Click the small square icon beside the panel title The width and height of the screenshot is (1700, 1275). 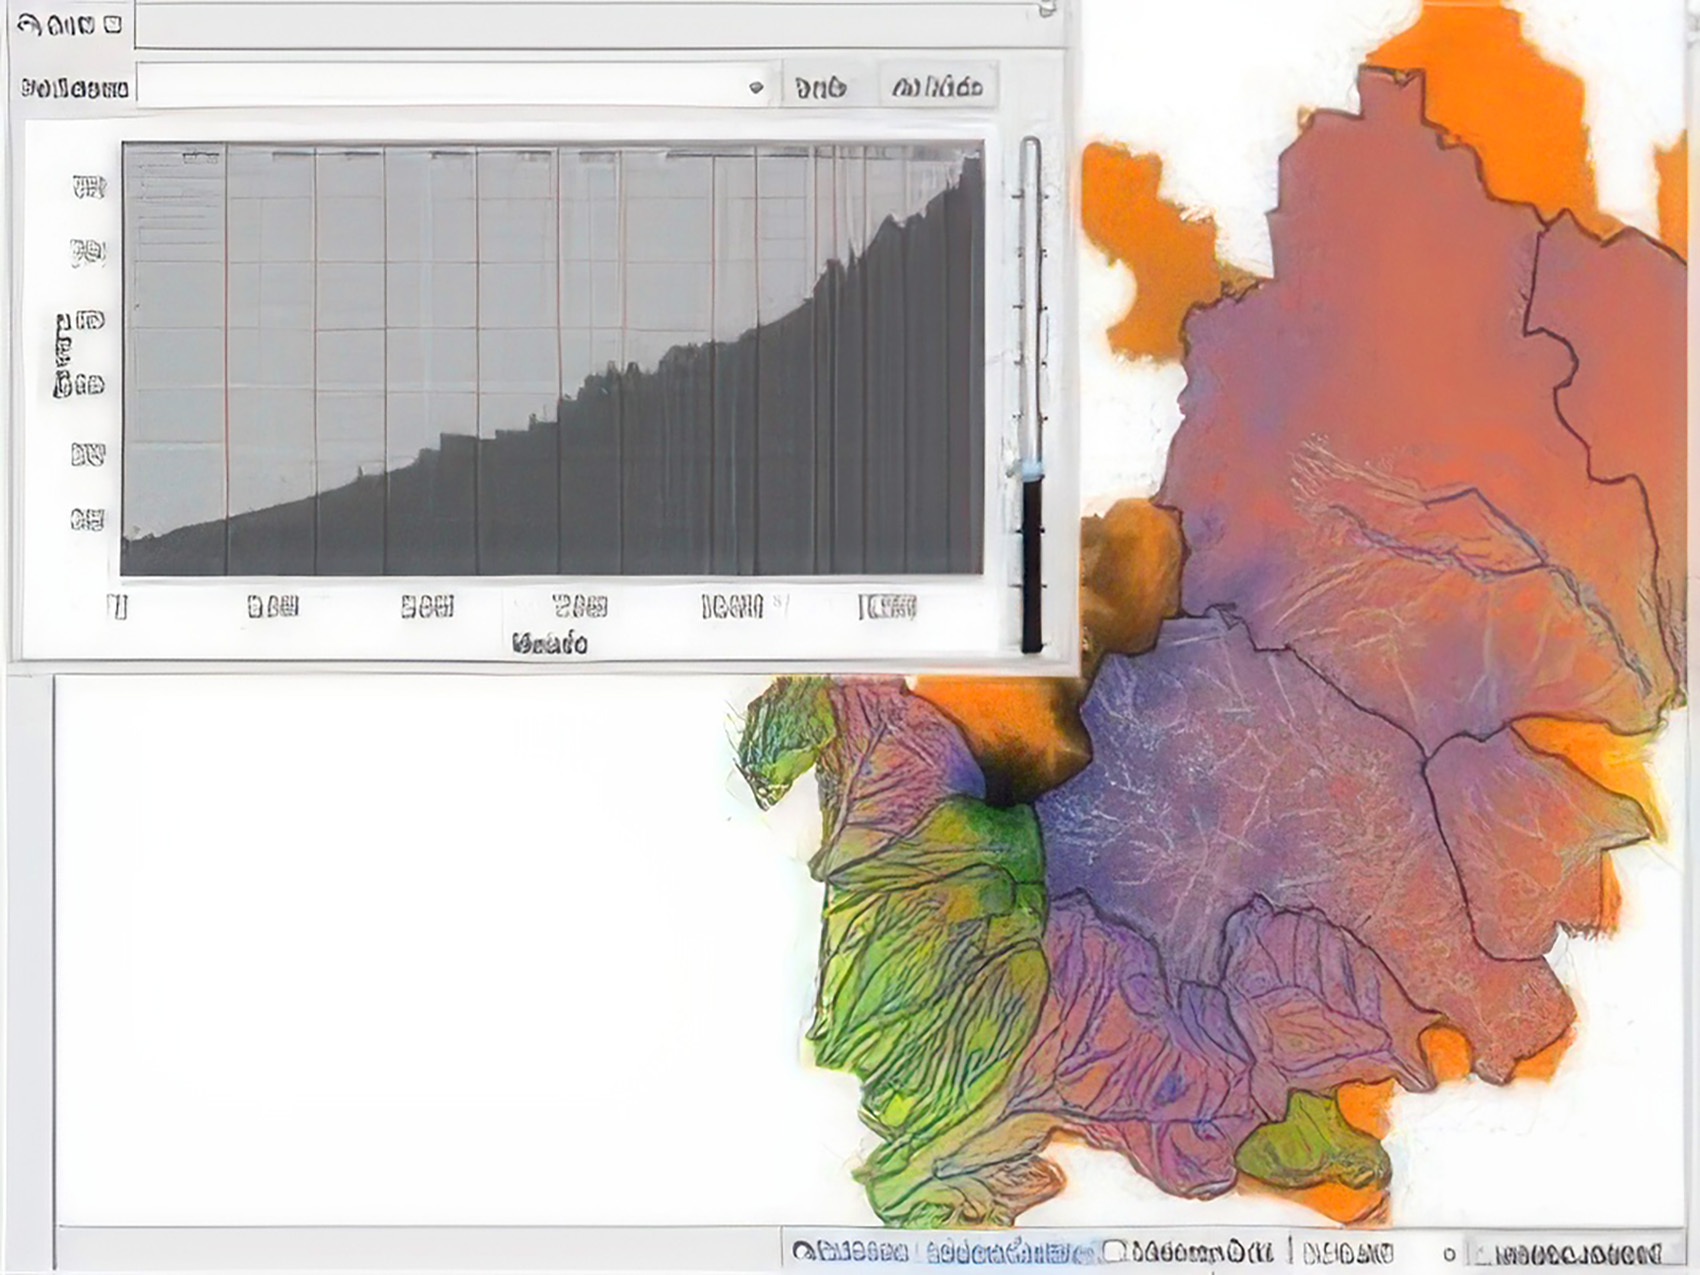click(x=113, y=24)
